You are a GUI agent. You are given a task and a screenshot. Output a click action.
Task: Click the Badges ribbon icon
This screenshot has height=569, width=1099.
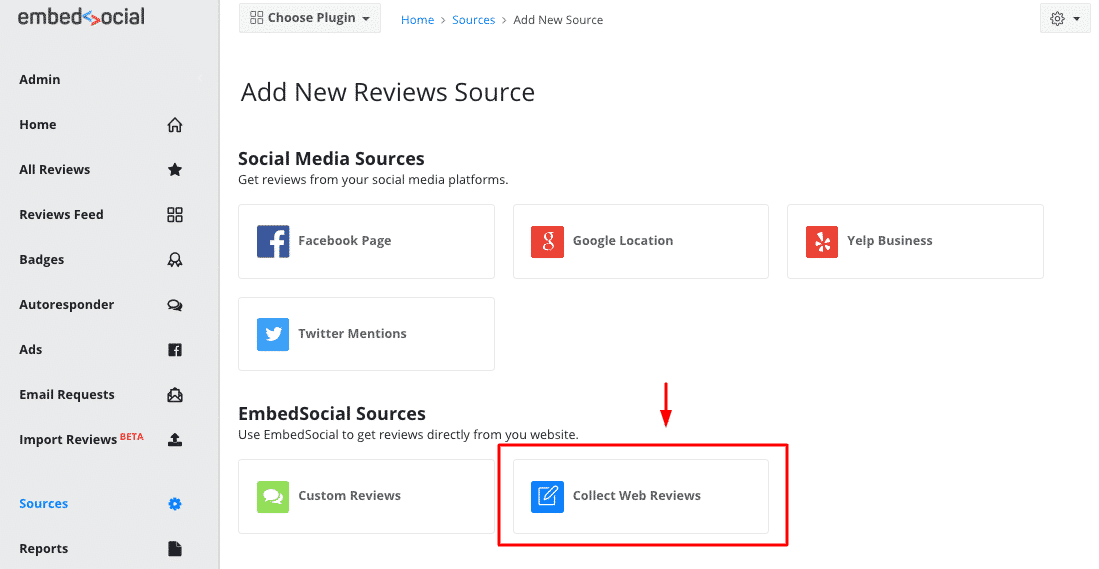tap(175, 259)
